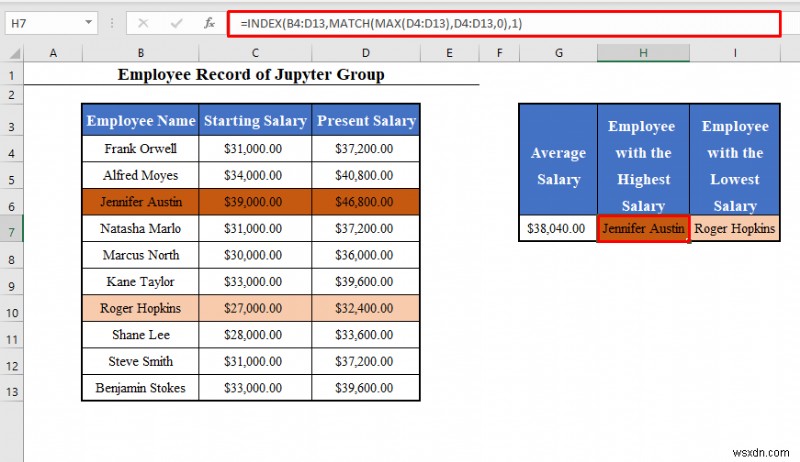The height and width of the screenshot is (462, 800).
Task: Click into the formula bar INDEX formula
Action: [504, 23]
